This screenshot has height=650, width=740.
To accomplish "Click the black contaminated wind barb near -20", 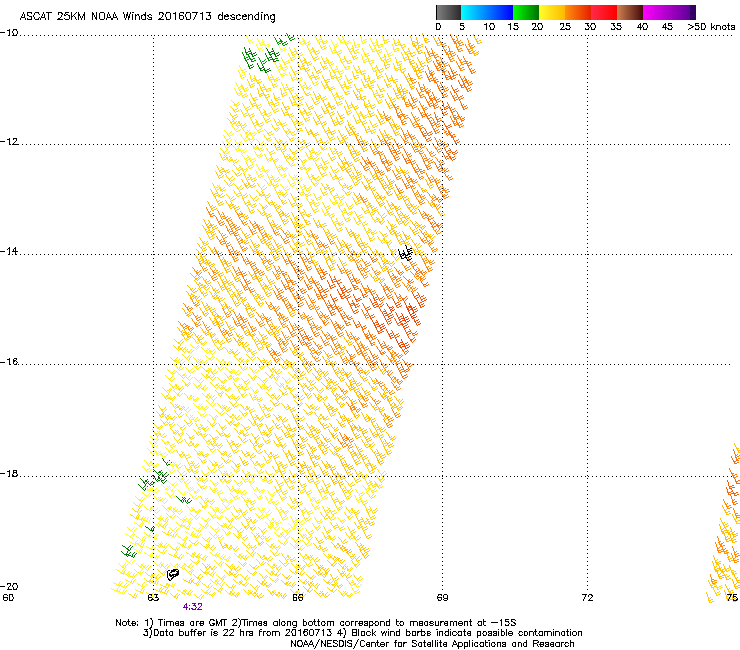I will pos(173,574).
